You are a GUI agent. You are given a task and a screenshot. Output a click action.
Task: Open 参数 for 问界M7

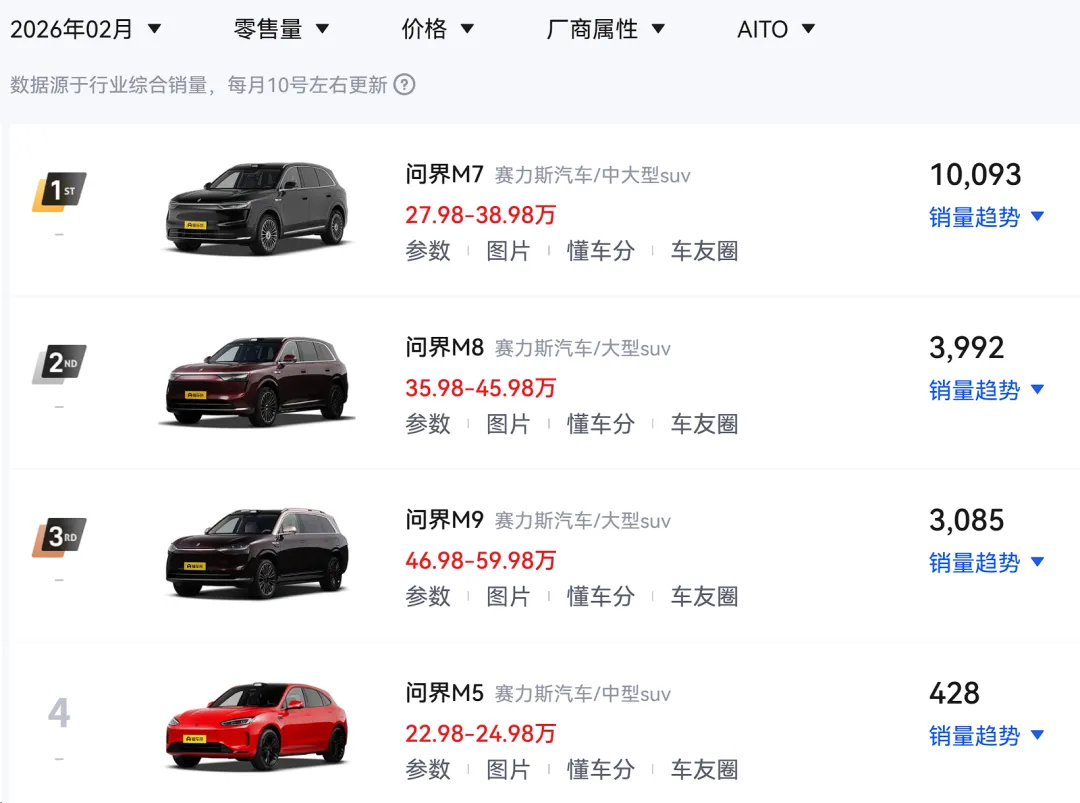(x=428, y=251)
